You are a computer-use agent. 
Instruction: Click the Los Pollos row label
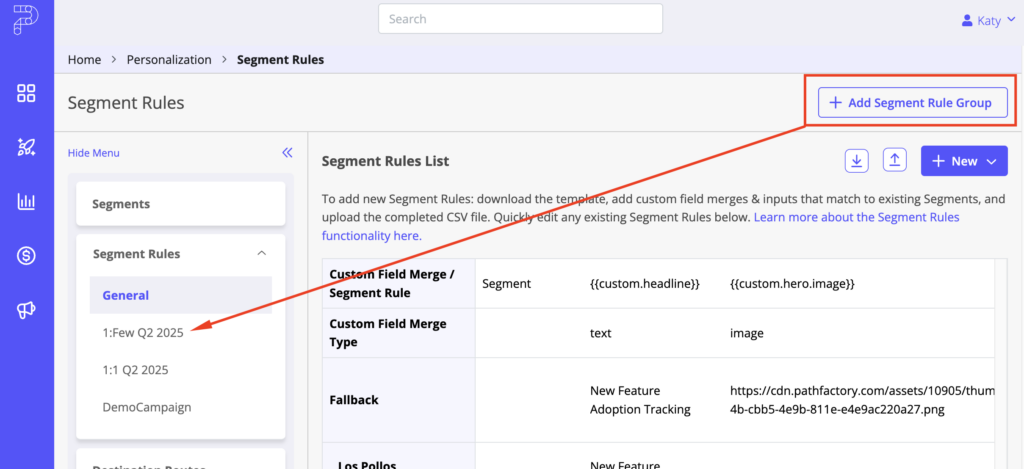click(x=367, y=464)
